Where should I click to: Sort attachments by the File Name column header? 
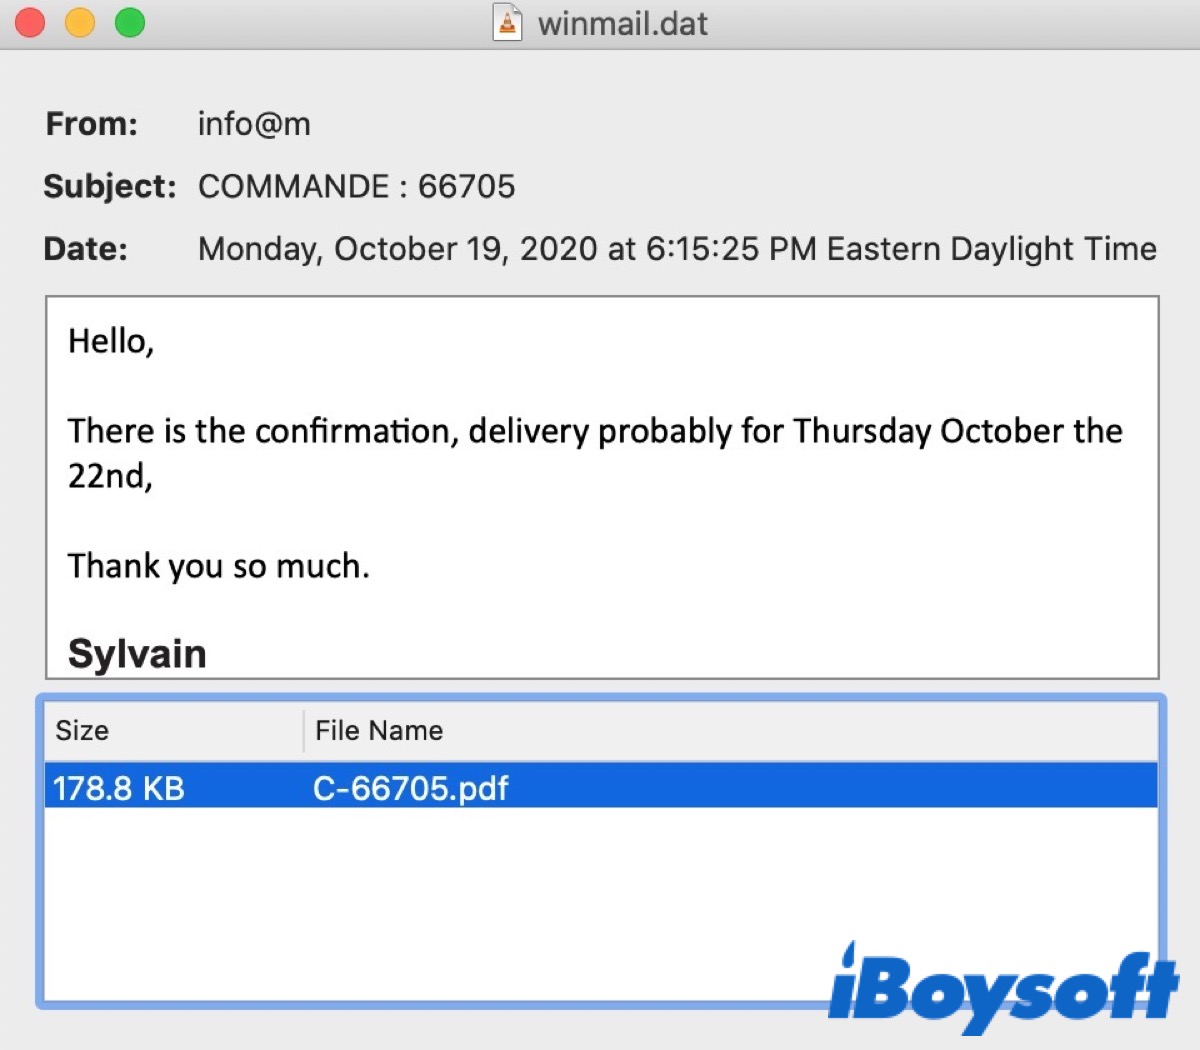pos(379,730)
